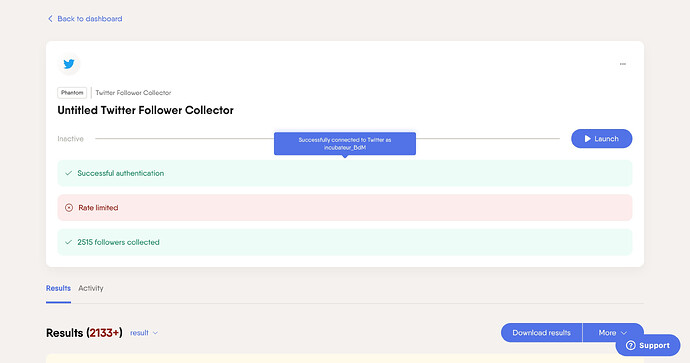Open the result file dropdown

pos(144,333)
